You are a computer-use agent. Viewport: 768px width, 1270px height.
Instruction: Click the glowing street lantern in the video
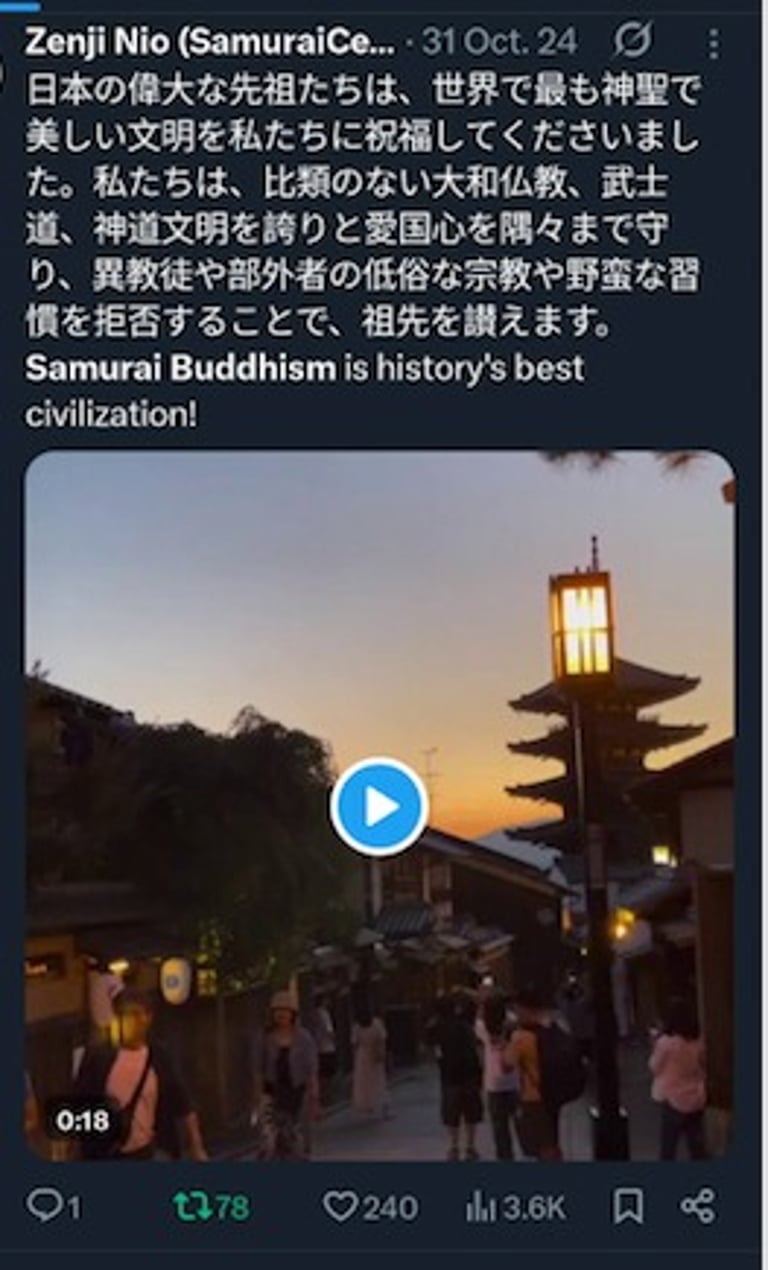click(581, 622)
